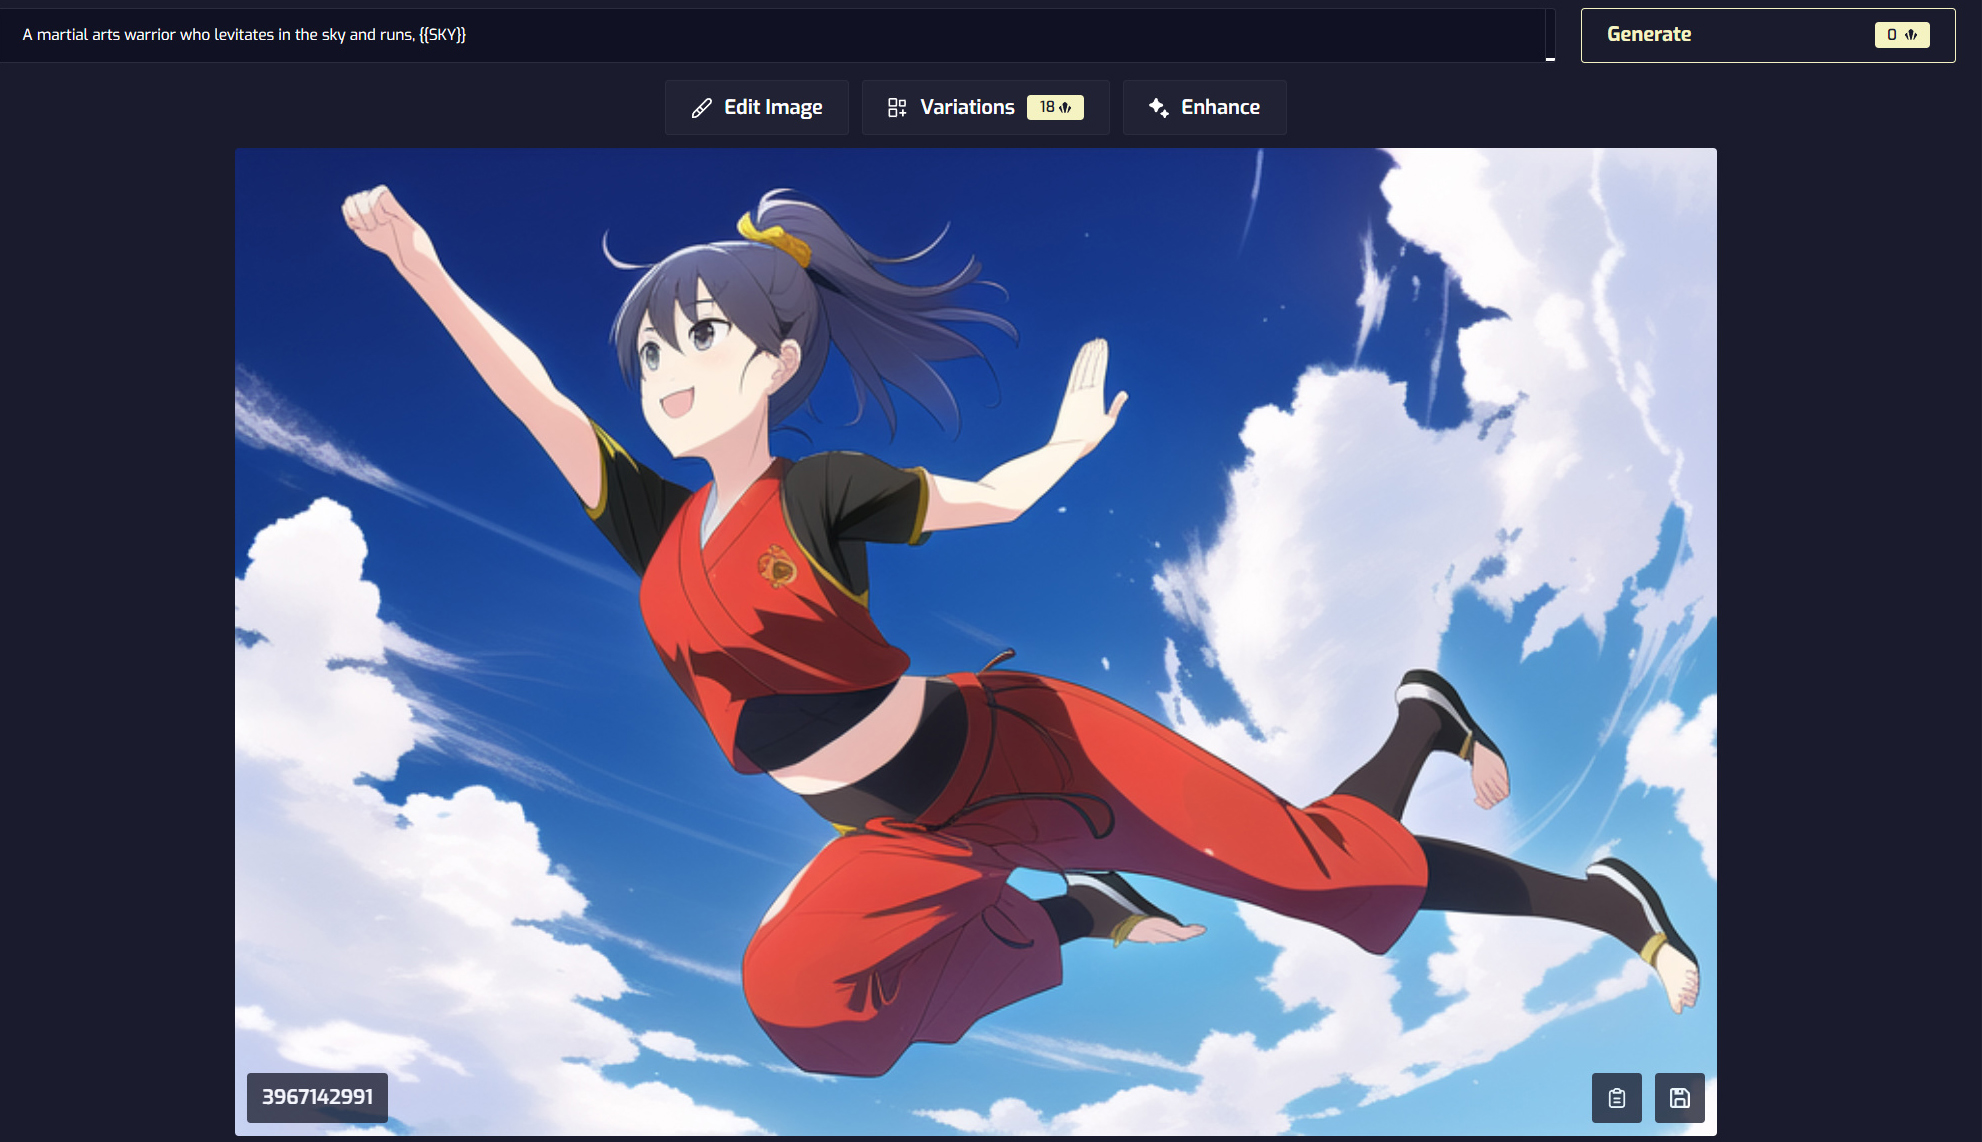Click the prompt box scrollbar
Screen dimensions: 1982x1142
[x=1550, y=35]
